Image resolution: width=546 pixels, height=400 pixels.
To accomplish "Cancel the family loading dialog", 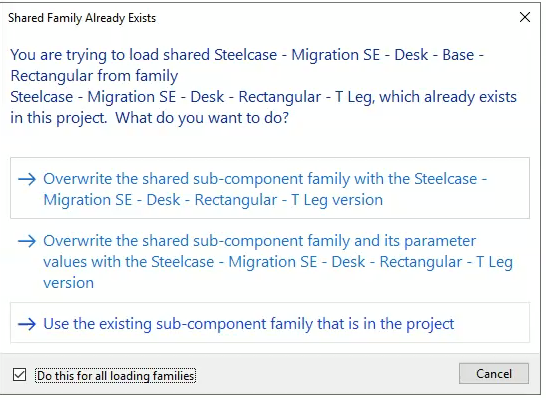I will coord(494,374).
